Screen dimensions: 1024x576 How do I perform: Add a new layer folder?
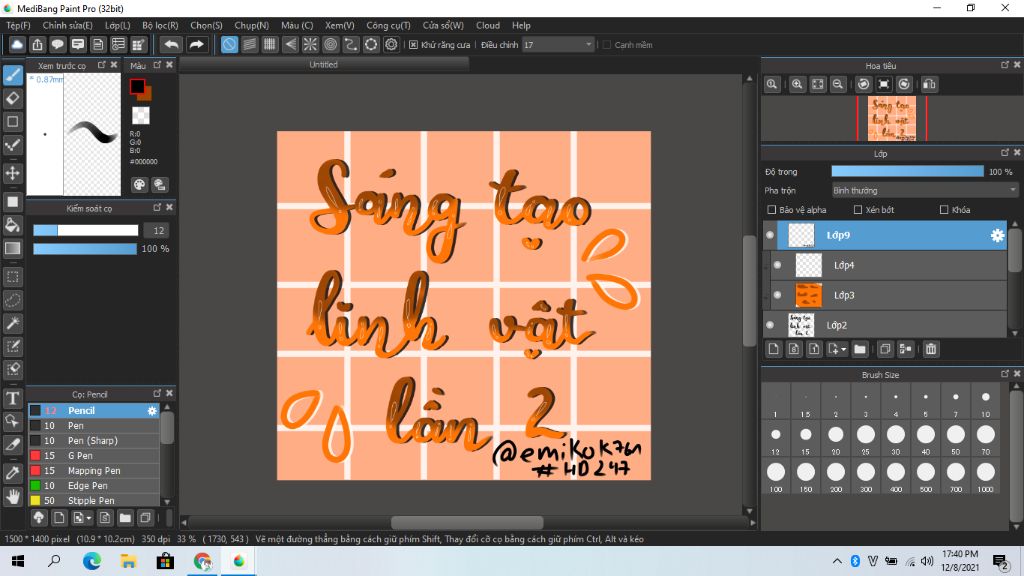[x=859, y=349]
